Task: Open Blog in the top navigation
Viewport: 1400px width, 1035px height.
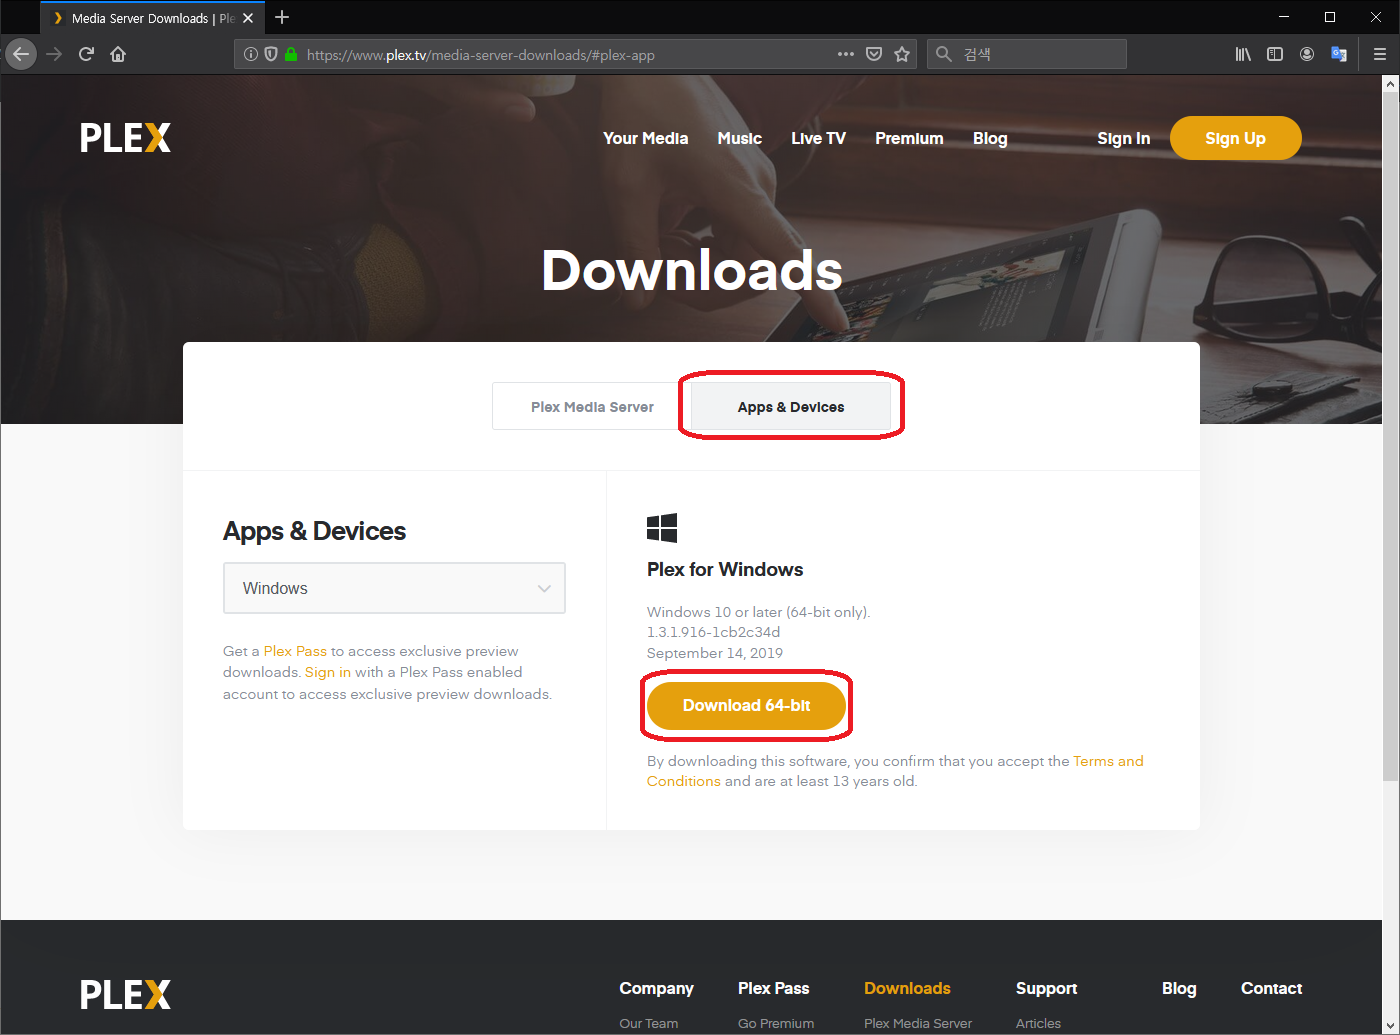Action: [990, 138]
